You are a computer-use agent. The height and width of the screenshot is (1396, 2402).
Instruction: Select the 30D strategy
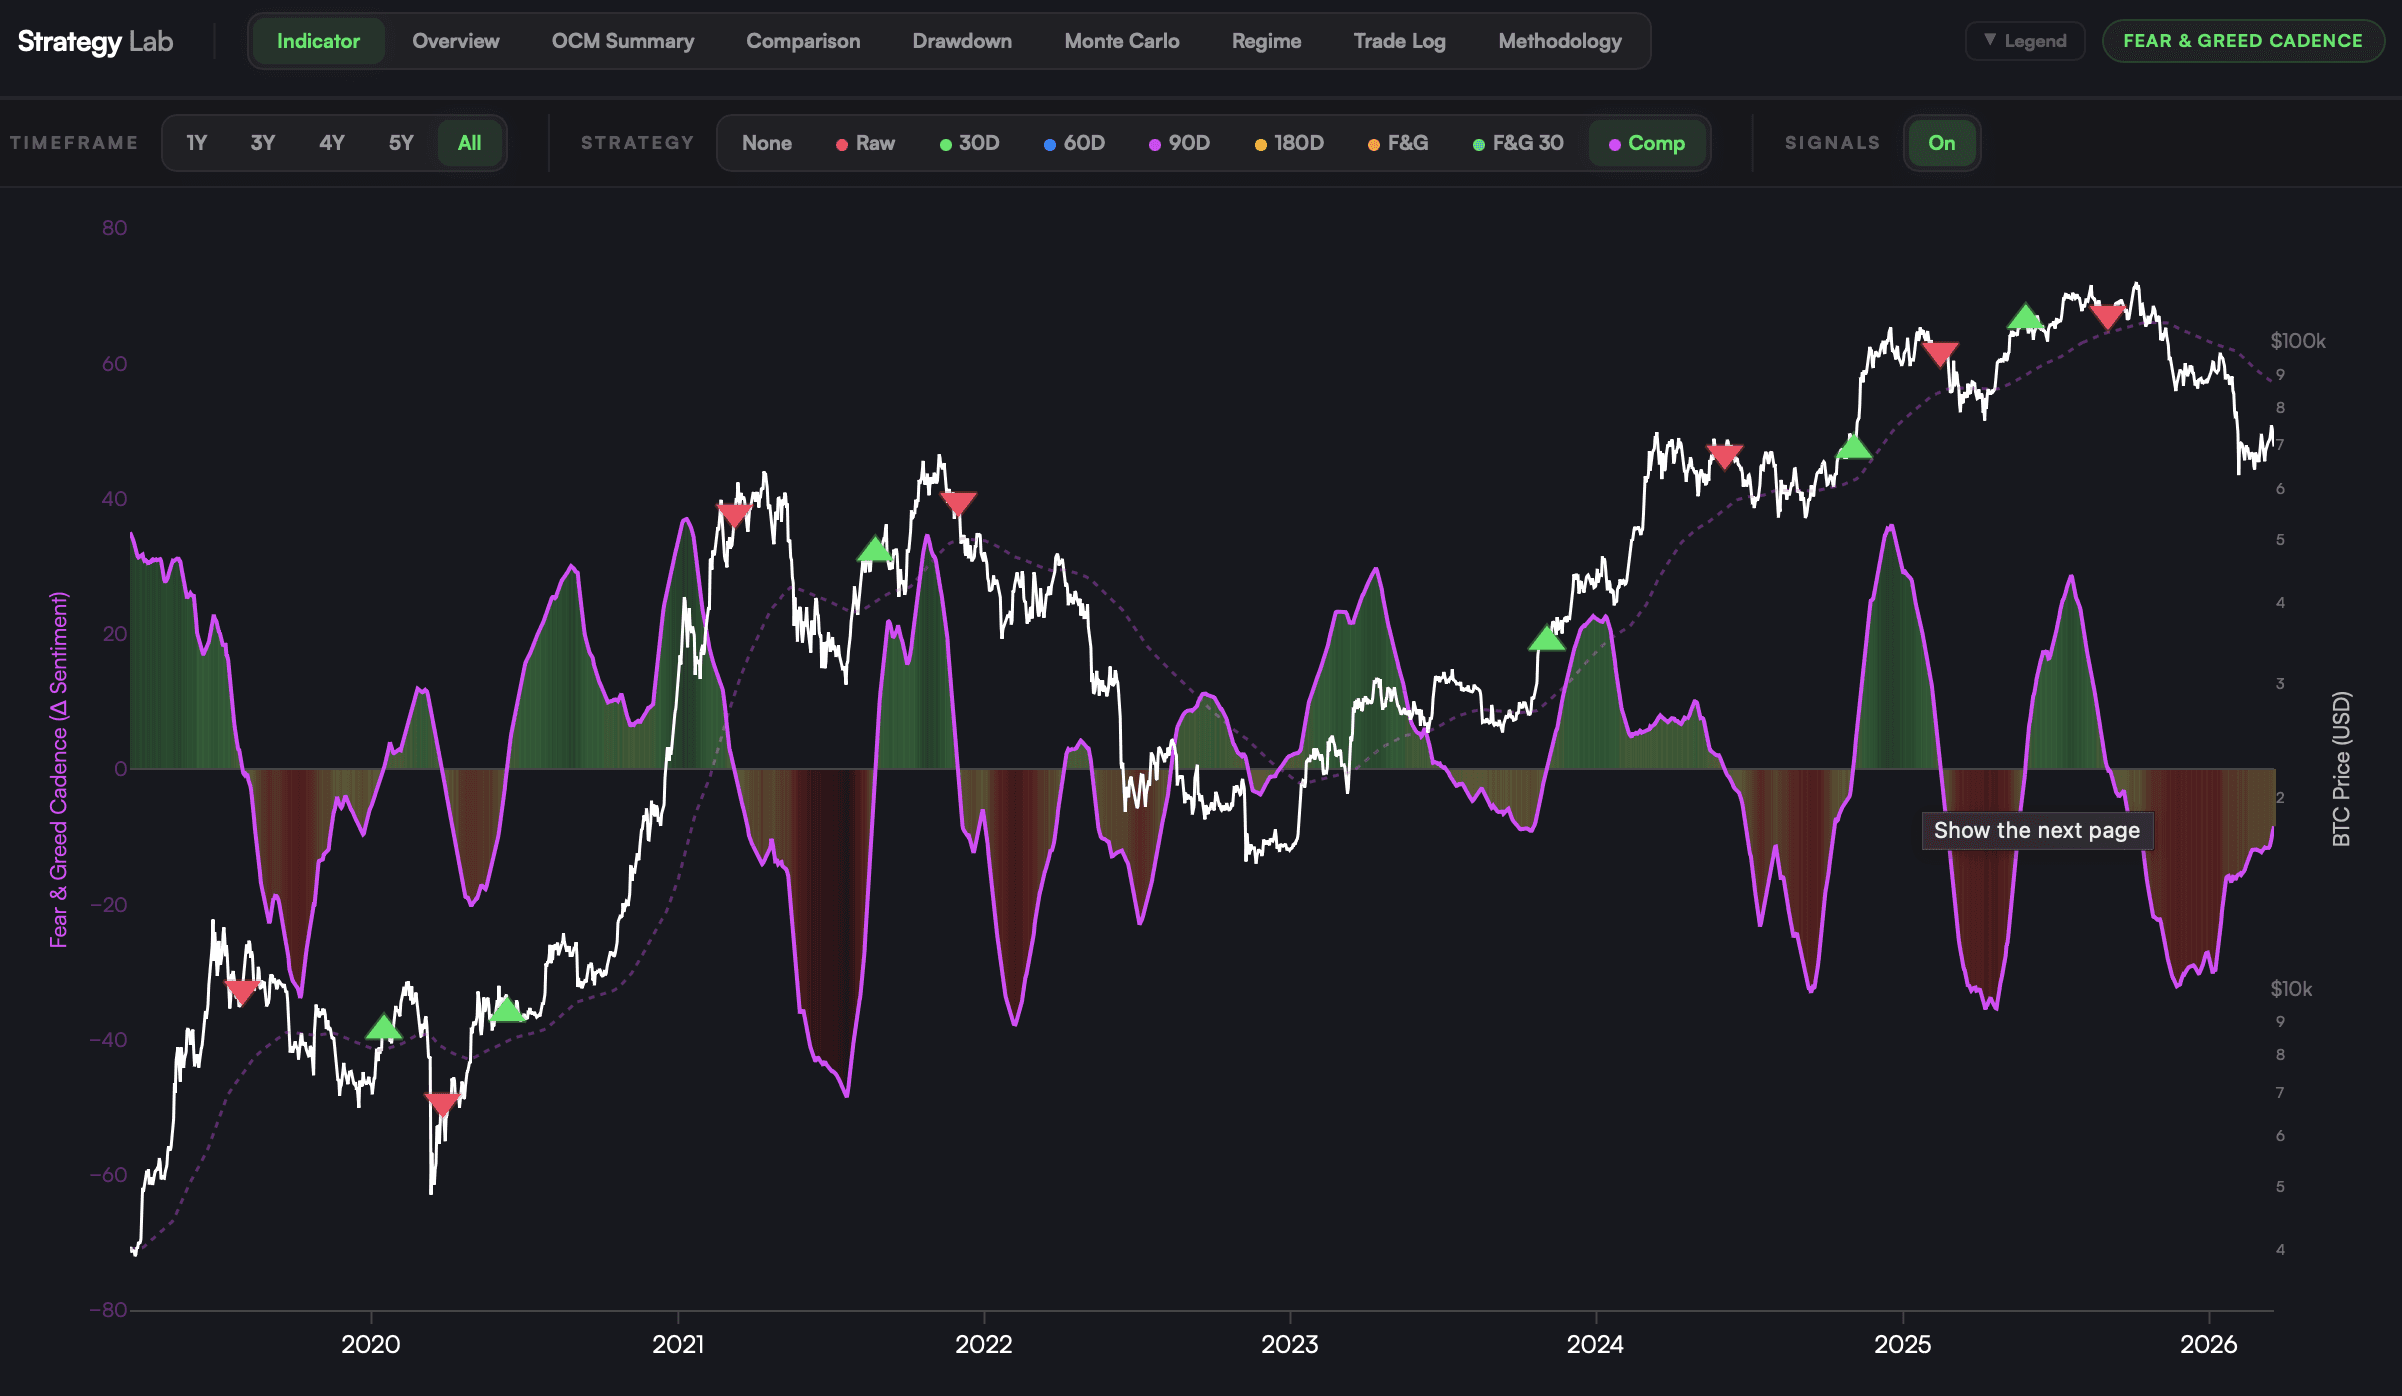tap(970, 143)
